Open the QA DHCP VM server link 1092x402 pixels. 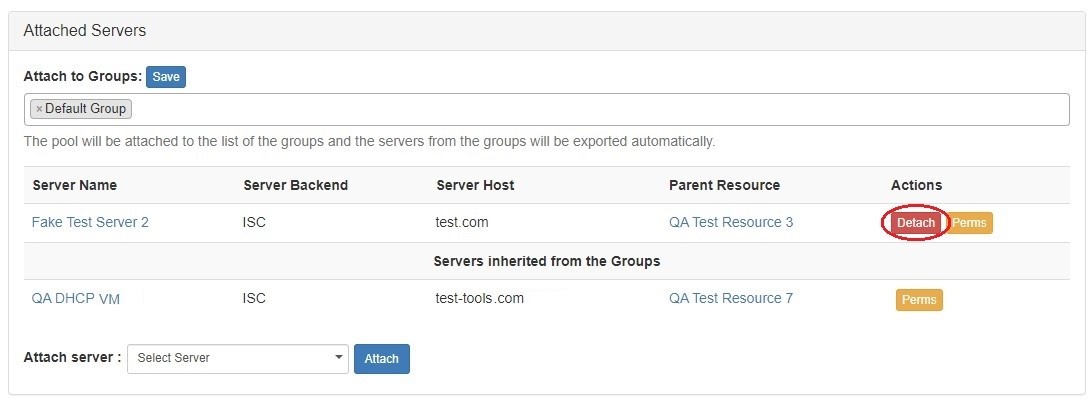tap(76, 298)
